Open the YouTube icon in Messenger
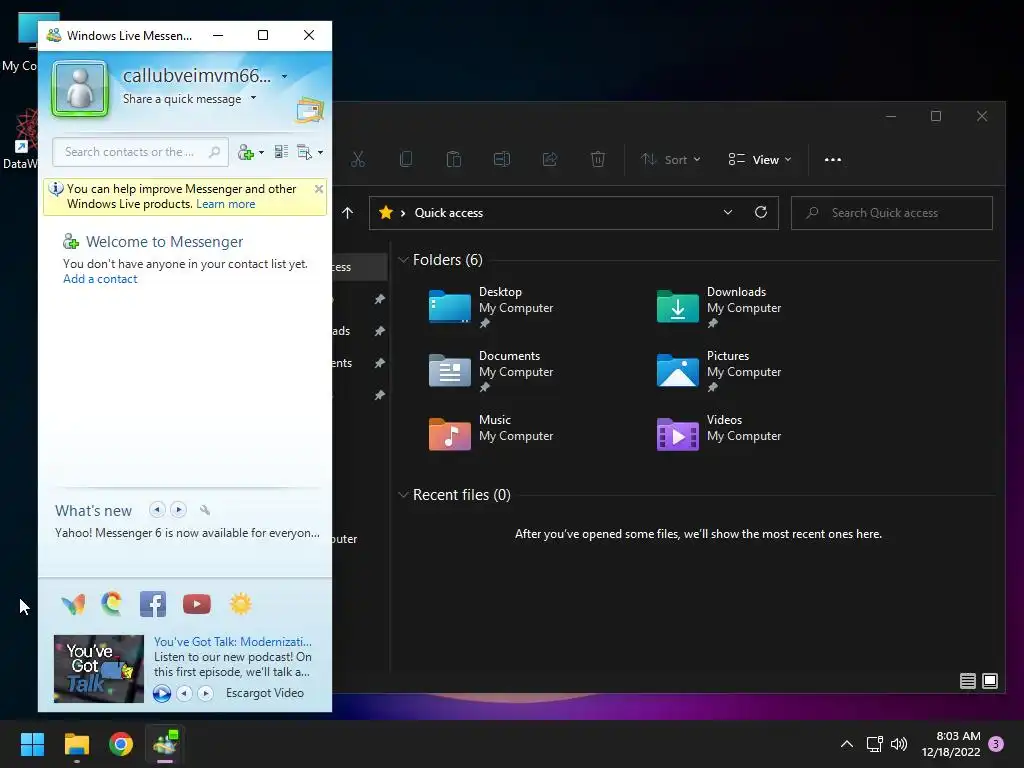 pyautogui.click(x=197, y=604)
